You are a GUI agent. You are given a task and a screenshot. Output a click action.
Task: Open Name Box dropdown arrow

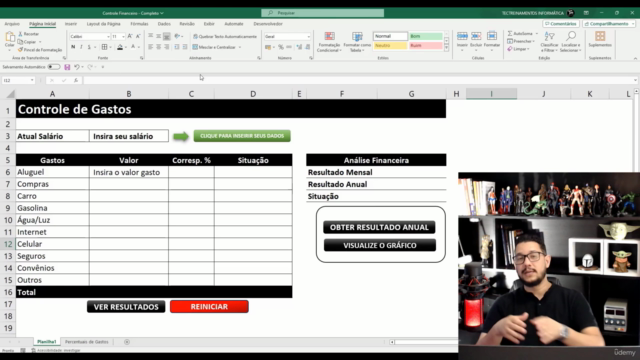pyautogui.click(x=32, y=80)
